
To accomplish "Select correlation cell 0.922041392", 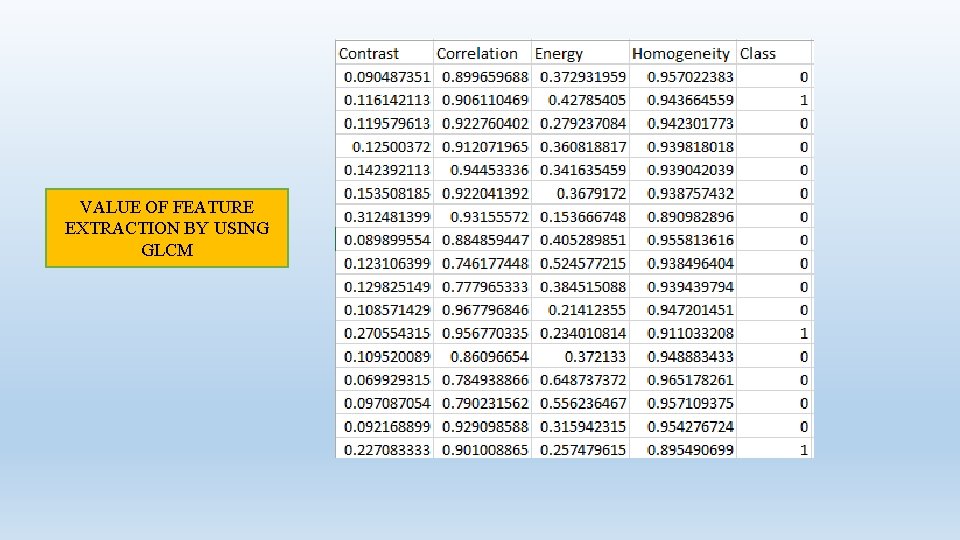I will click(482, 193).
